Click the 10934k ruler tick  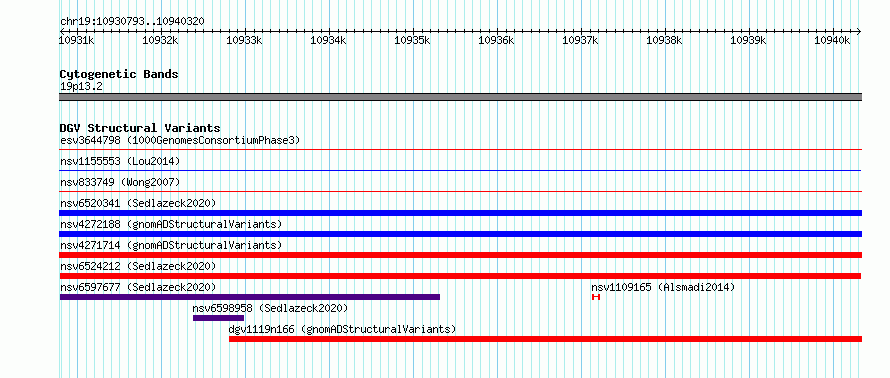[329, 40]
